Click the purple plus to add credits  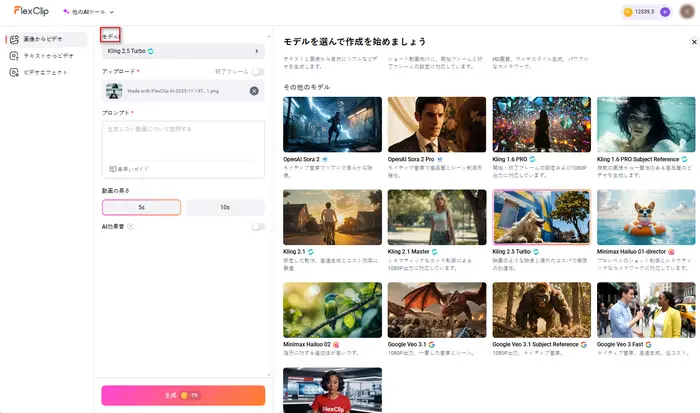(x=665, y=12)
